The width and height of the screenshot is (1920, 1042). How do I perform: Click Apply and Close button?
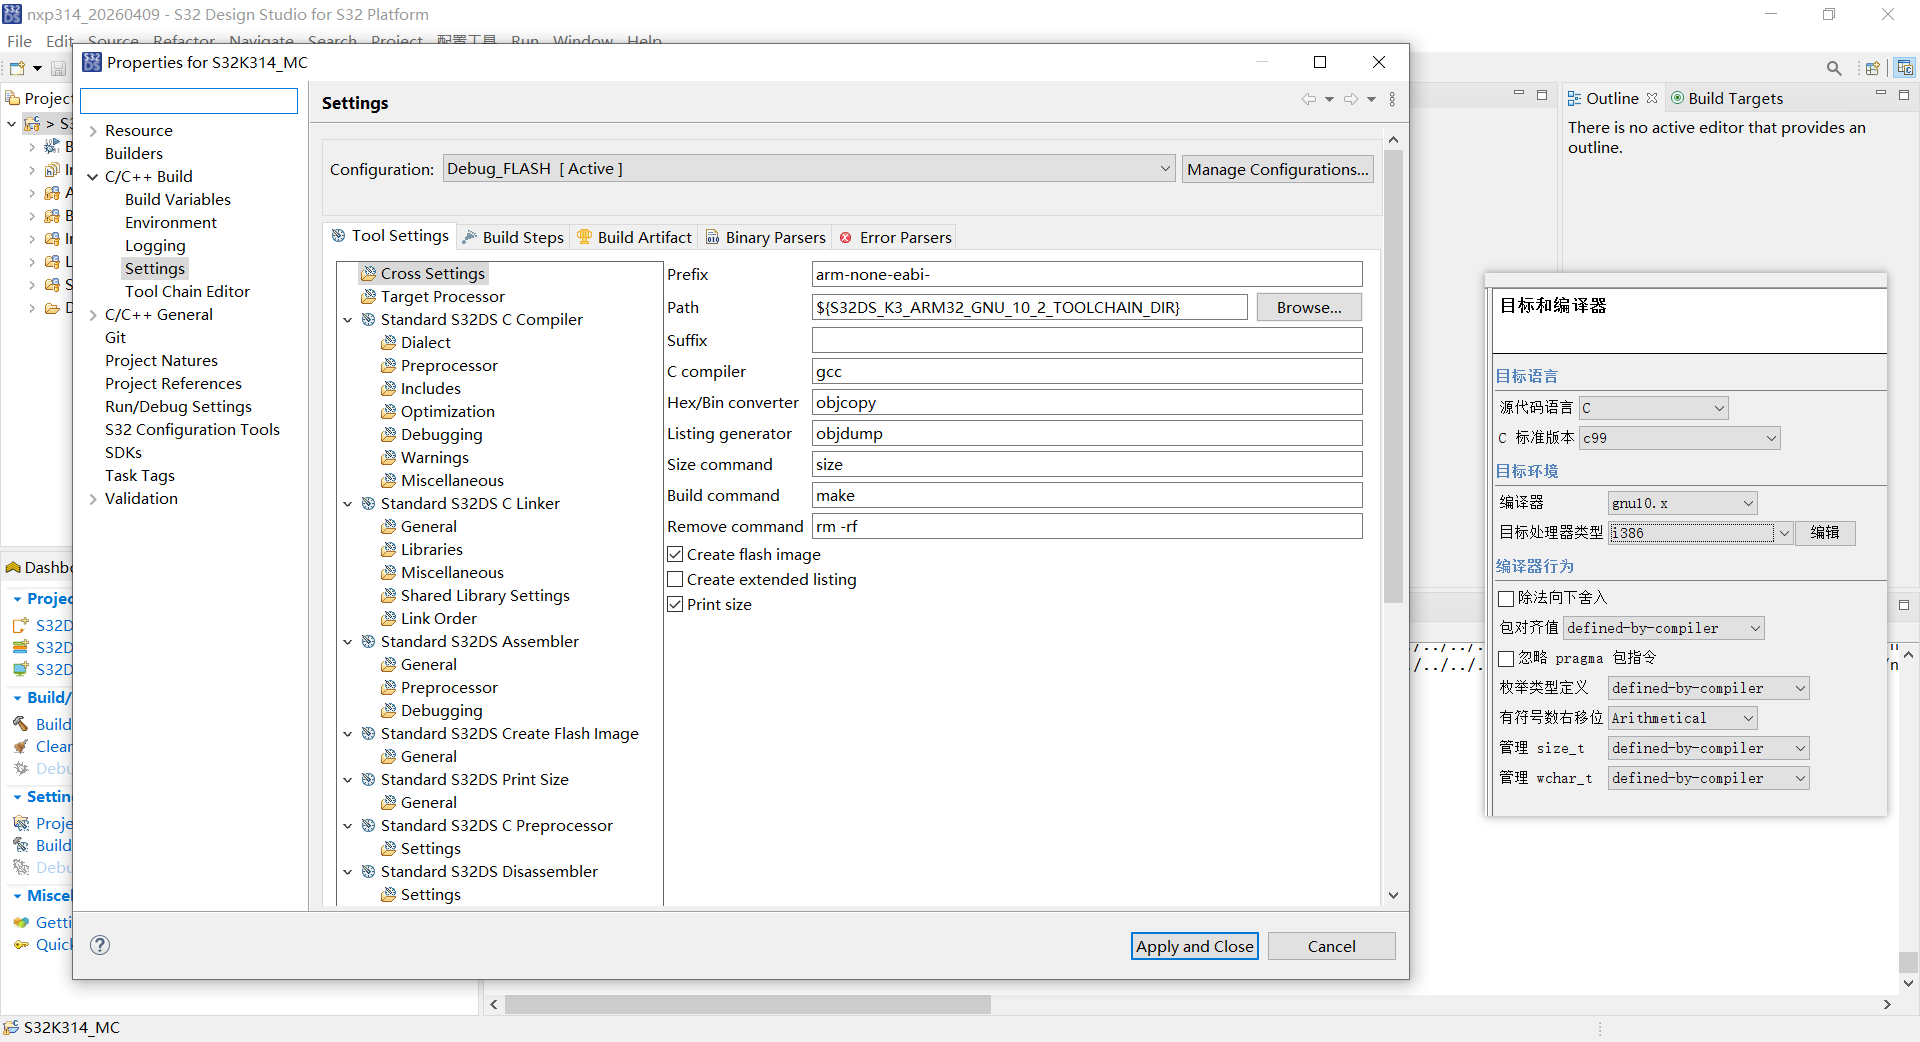tap(1195, 946)
